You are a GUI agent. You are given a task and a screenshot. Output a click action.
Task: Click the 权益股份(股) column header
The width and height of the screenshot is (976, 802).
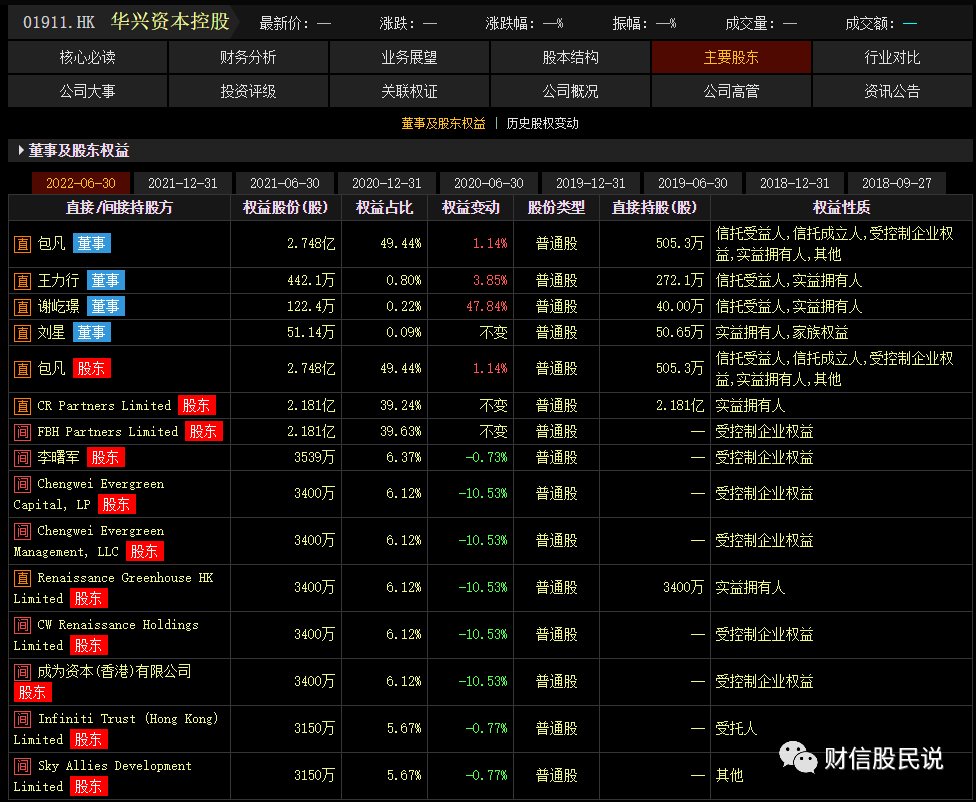click(x=286, y=207)
